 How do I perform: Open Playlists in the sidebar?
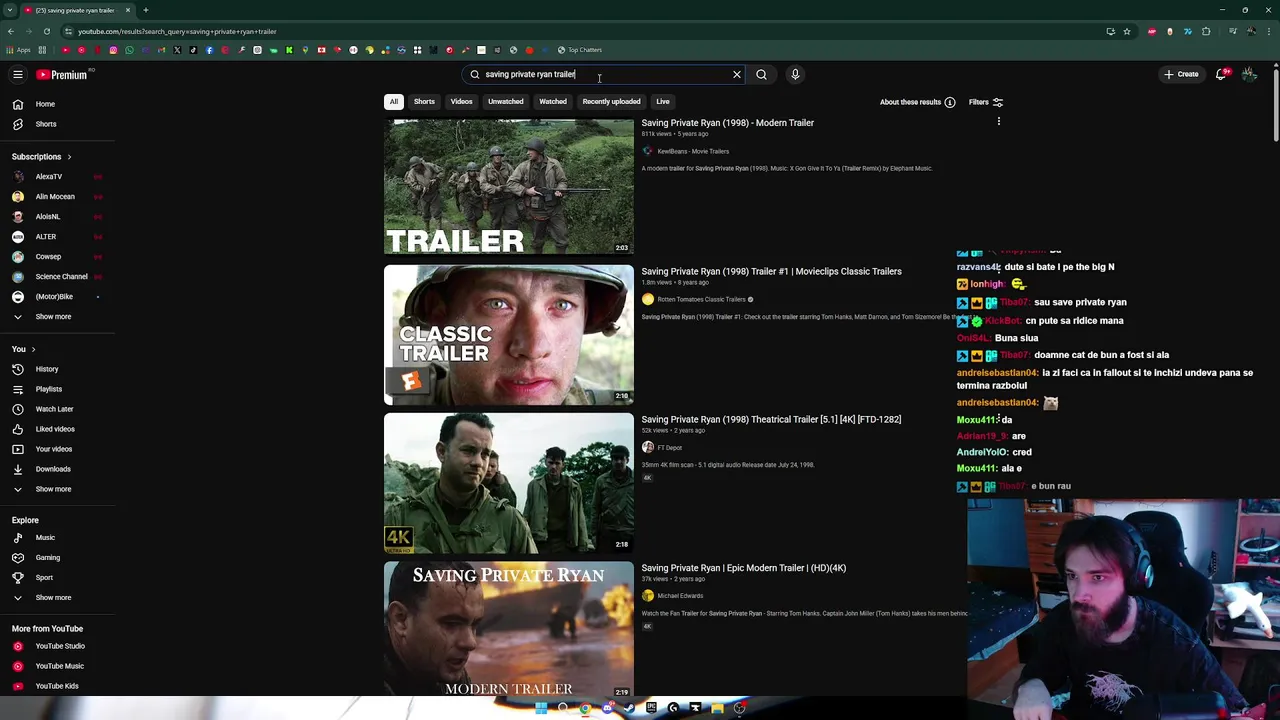pyautogui.click(x=57, y=389)
